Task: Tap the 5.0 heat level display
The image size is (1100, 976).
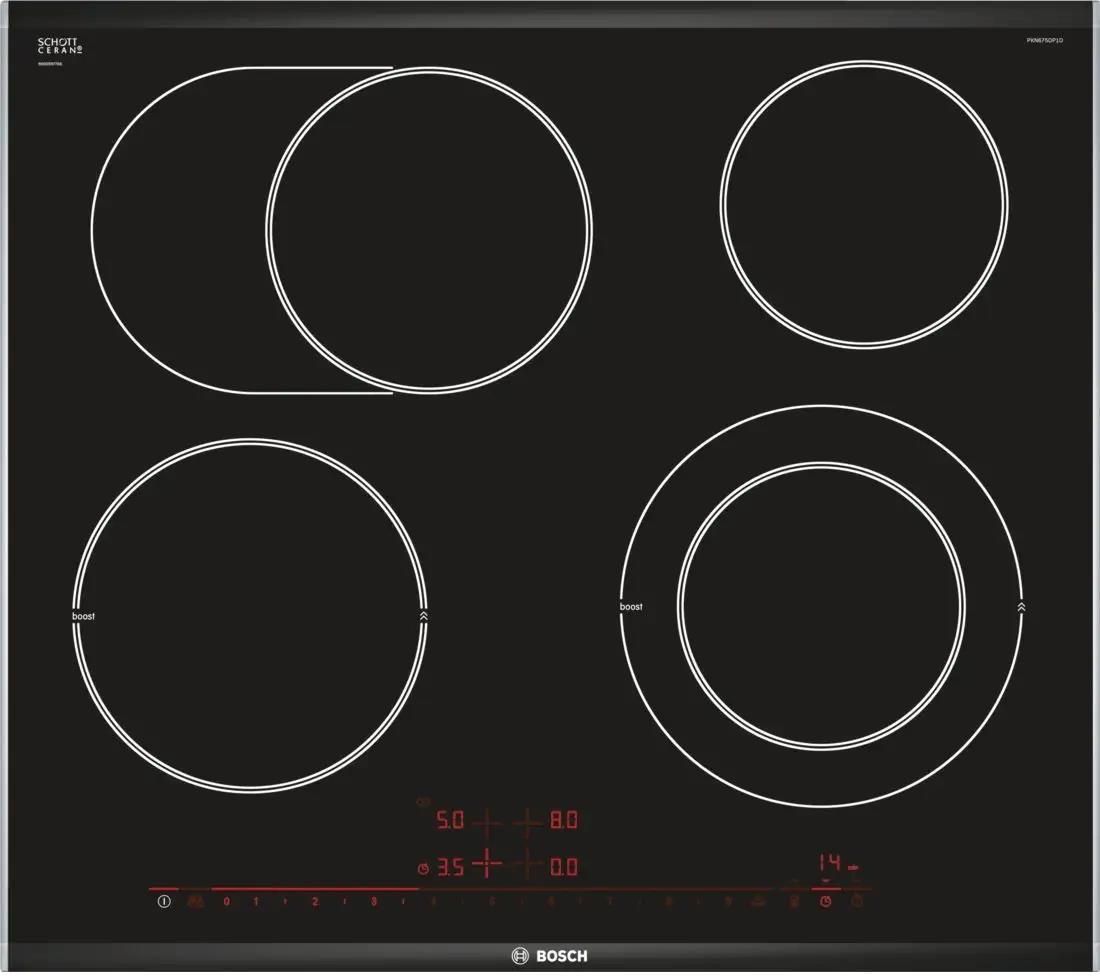Action: coord(449,822)
